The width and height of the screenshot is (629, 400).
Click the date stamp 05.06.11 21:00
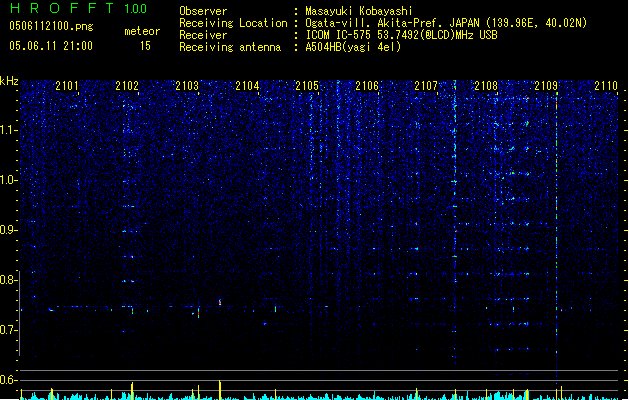click(51, 46)
